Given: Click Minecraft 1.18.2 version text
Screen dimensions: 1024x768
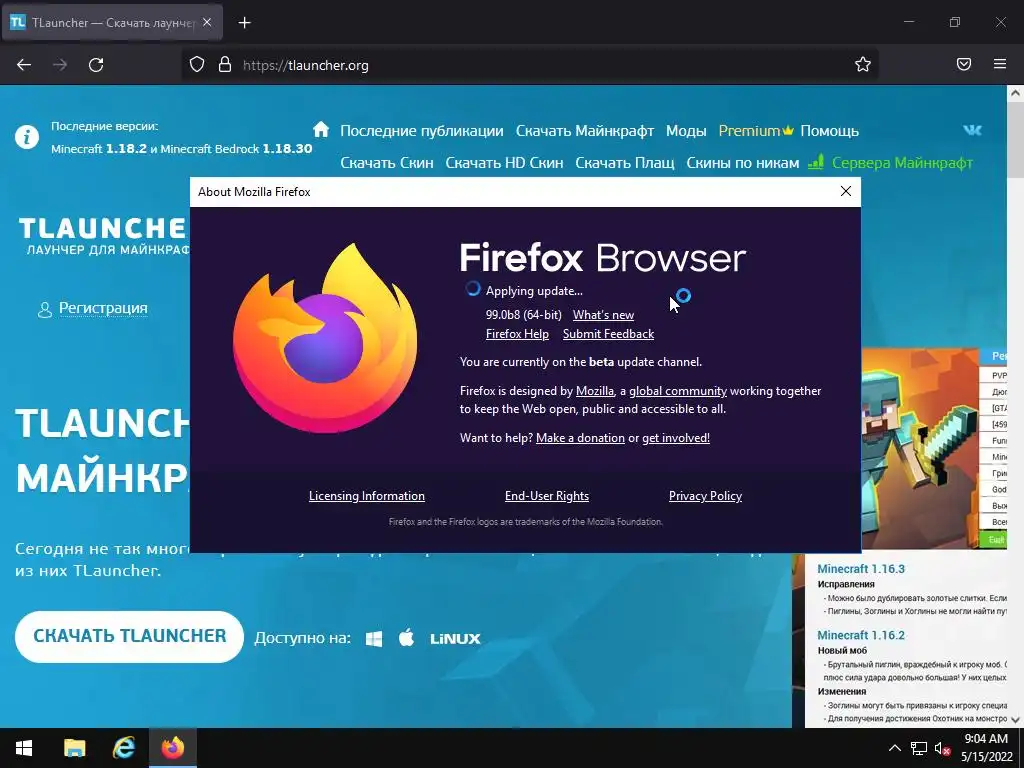Looking at the screenshot, I should pos(99,149).
